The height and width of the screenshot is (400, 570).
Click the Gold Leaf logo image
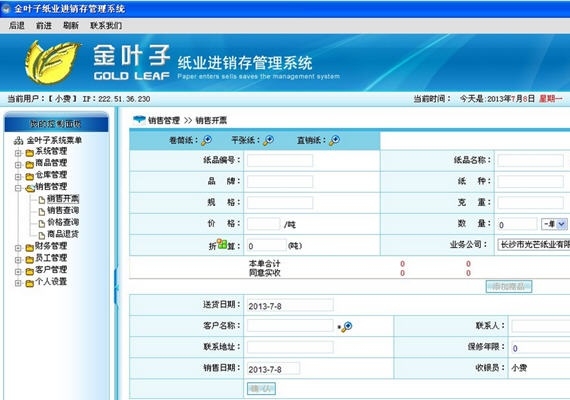coord(52,63)
